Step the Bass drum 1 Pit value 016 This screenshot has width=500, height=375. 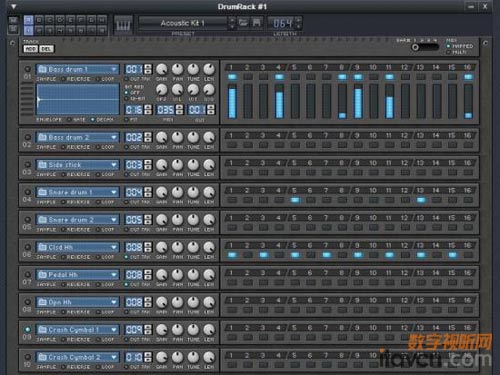point(148,110)
